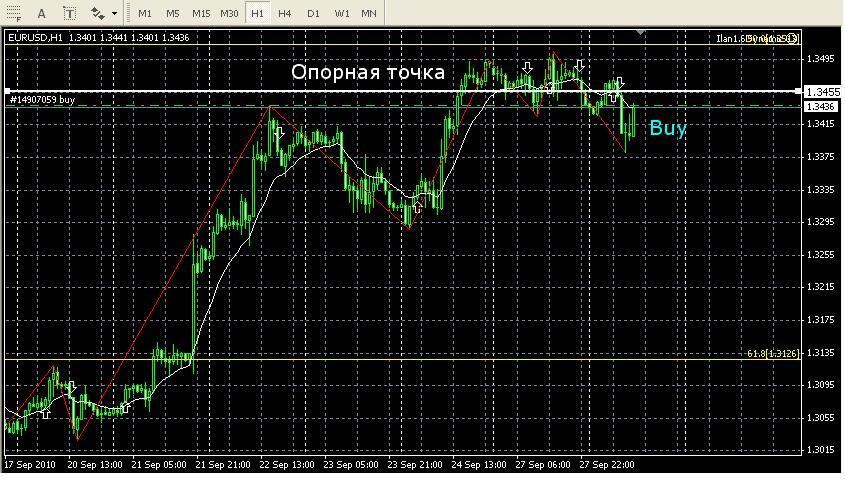Screen dimensions: 845x485
Task: Select the M30 timeframe button
Action: [x=229, y=13]
